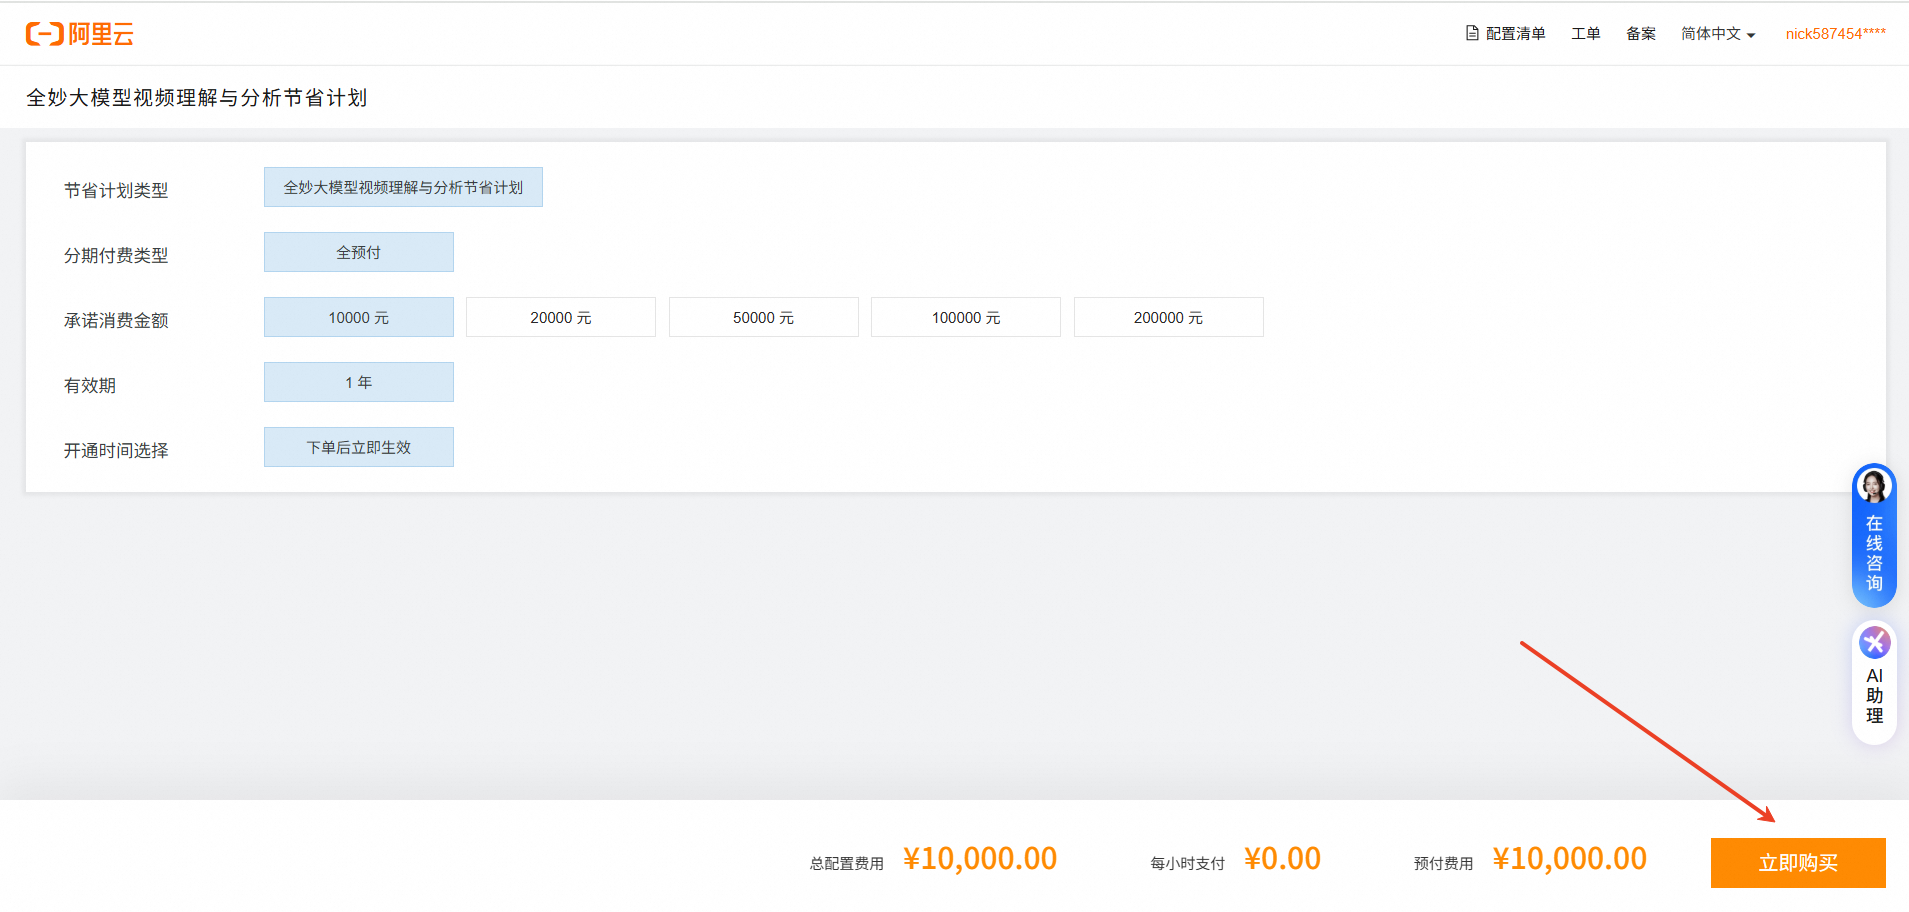This screenshot has width=1909, height=912.
Task: Open the 工单 ticket page
Action: click(1586, 34)
